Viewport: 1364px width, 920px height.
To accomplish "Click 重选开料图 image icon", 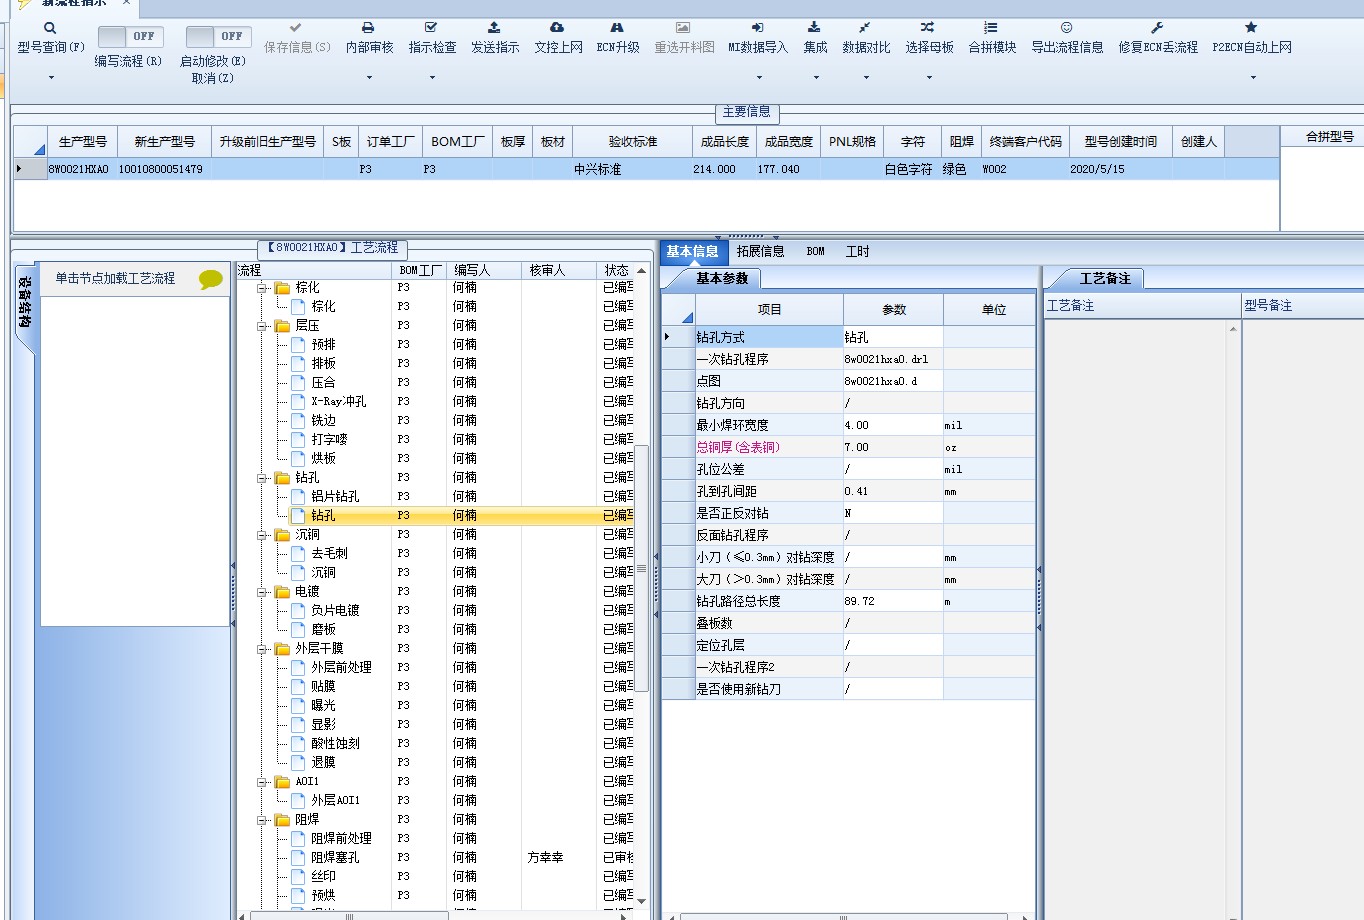I will 684,28.
